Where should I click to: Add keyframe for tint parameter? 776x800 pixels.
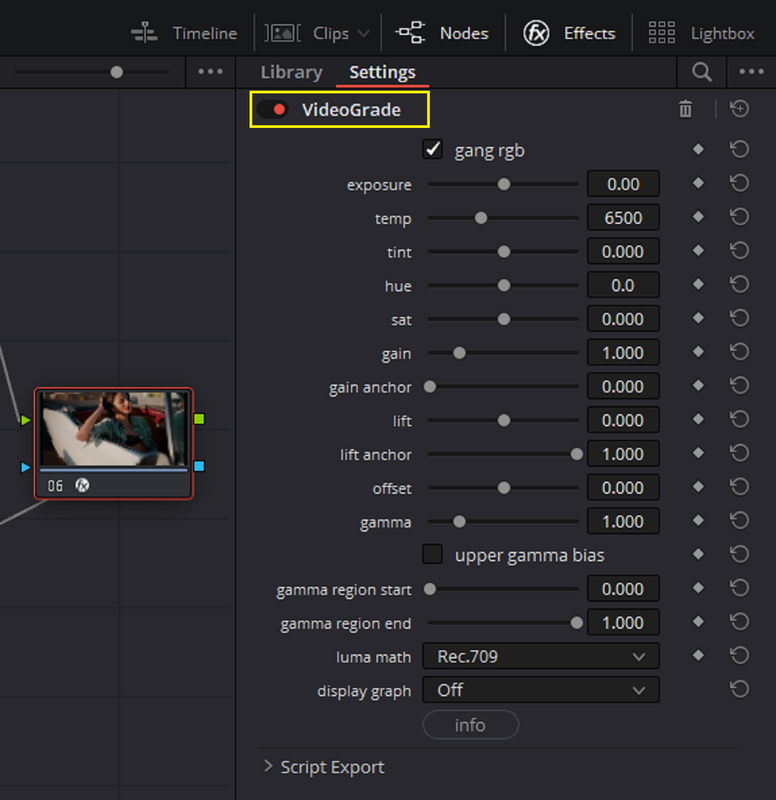698,251
